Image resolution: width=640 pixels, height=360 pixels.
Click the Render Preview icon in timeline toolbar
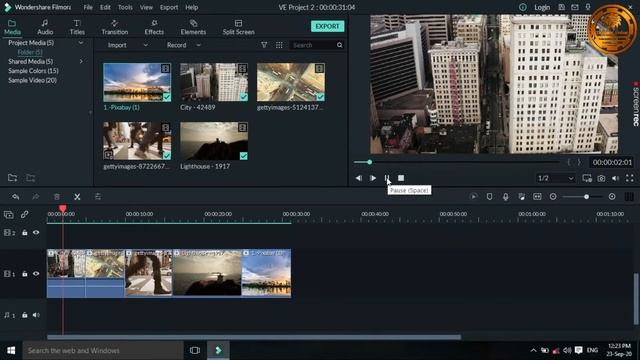point(473,197)
